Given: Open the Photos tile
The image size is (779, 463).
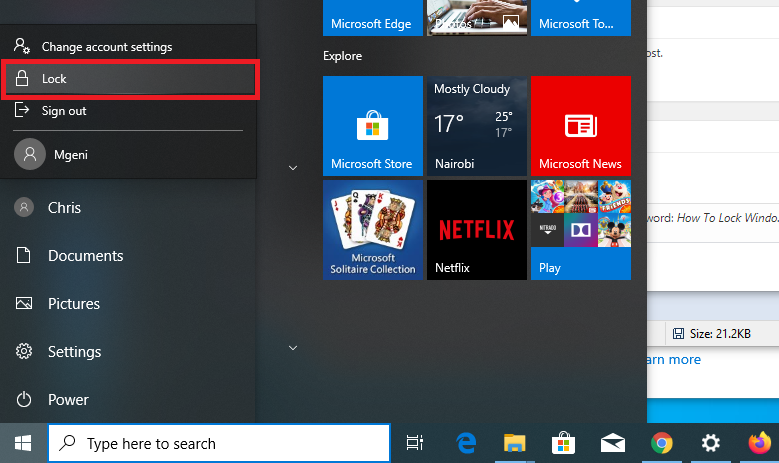Looking at the screenshot, I should [x=477, y=18].
